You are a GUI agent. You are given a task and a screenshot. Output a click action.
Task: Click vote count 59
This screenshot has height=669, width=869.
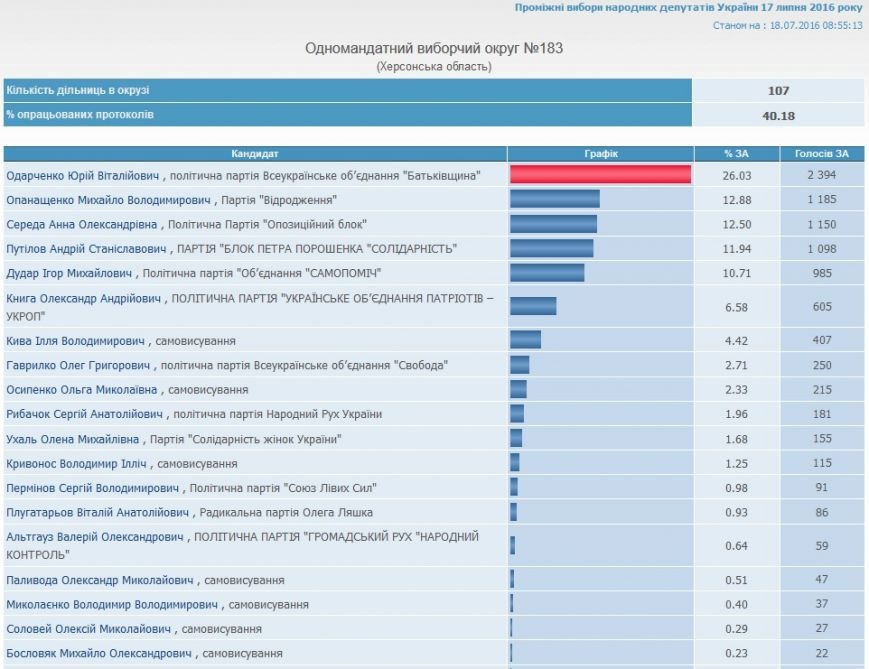click(822, 546)
